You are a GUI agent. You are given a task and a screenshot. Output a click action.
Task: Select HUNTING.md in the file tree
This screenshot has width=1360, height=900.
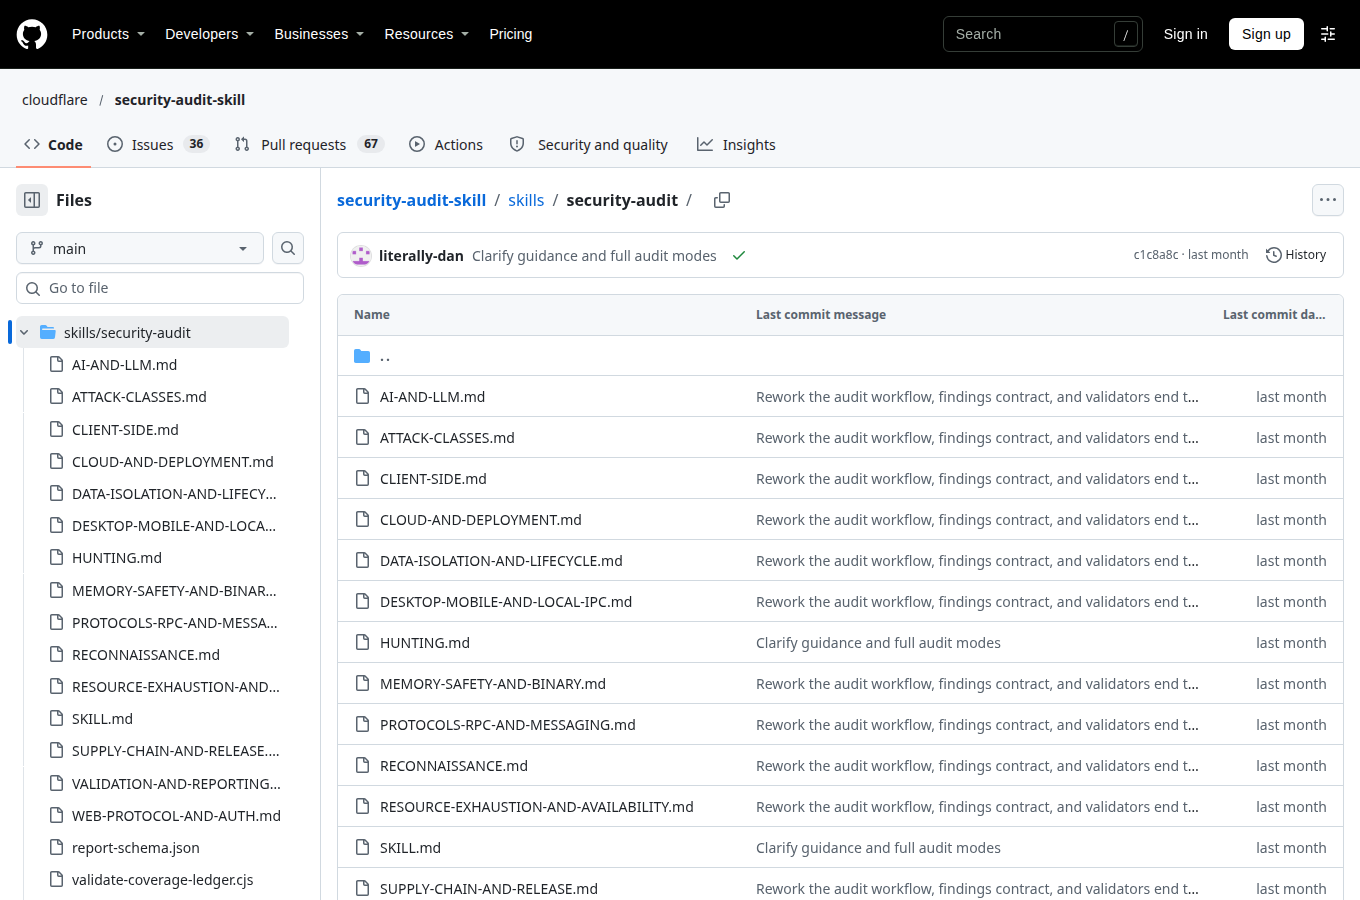tap(117, 558)
